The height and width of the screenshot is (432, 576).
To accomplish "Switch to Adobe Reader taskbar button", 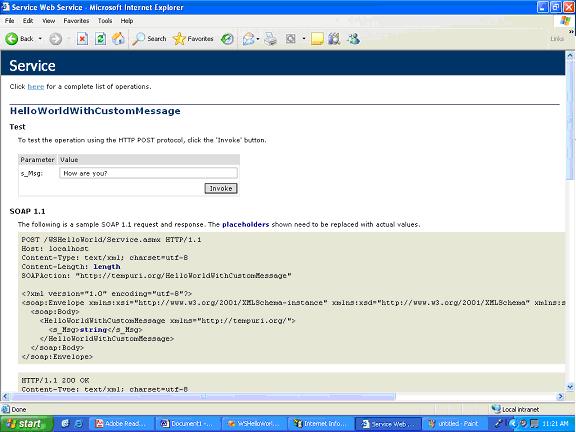I will click(x=121, y=424).
